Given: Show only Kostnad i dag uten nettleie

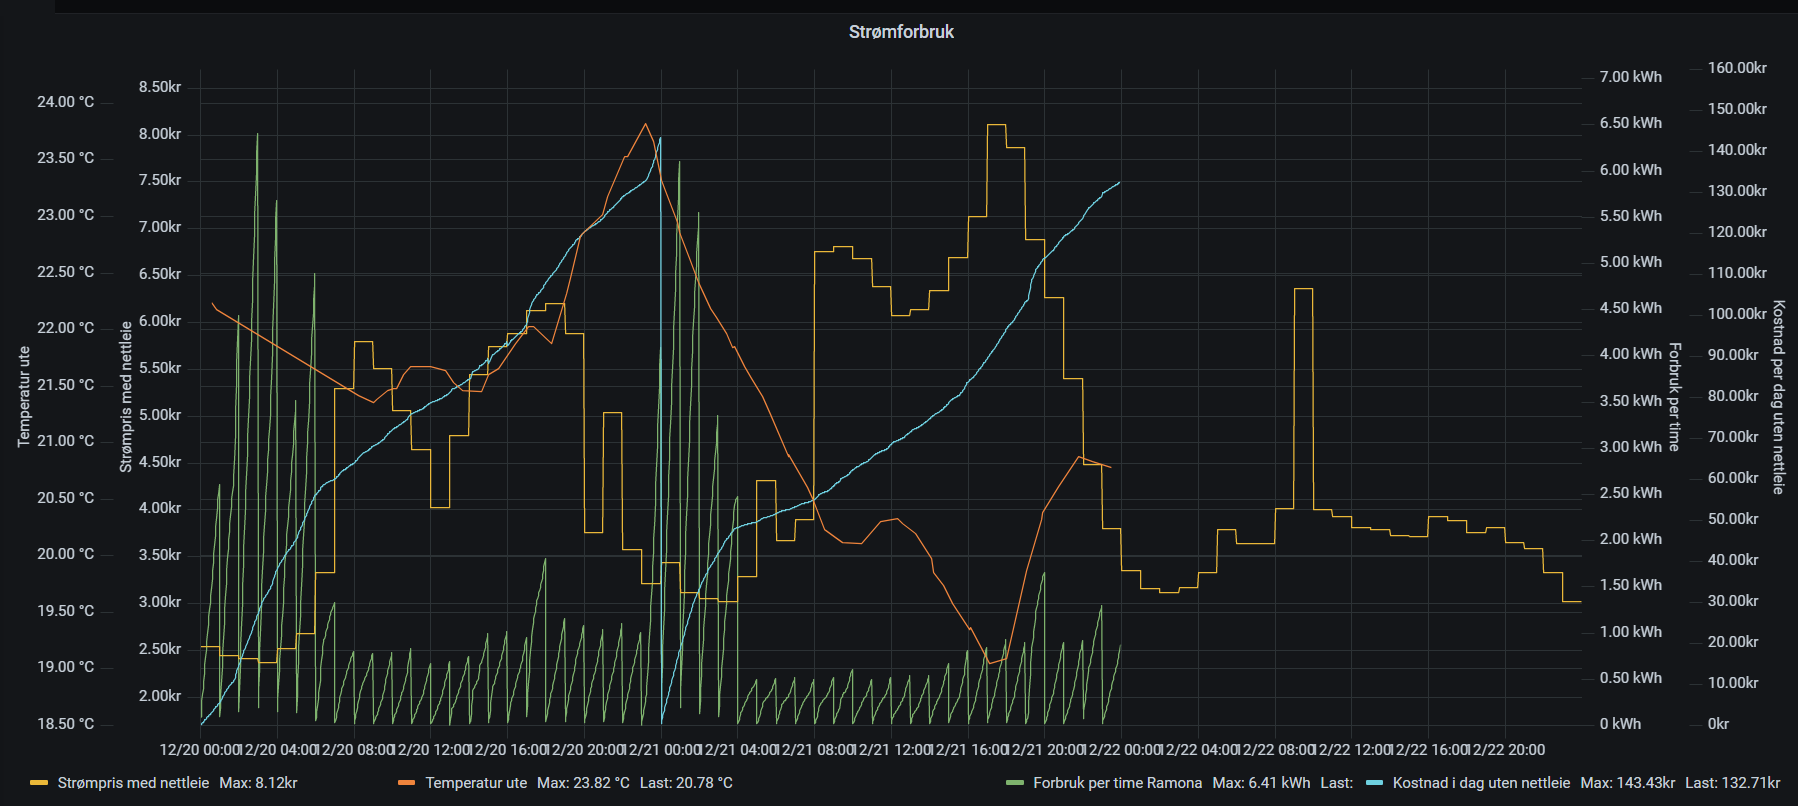Looking at the screenshot, I should 1481,783.
